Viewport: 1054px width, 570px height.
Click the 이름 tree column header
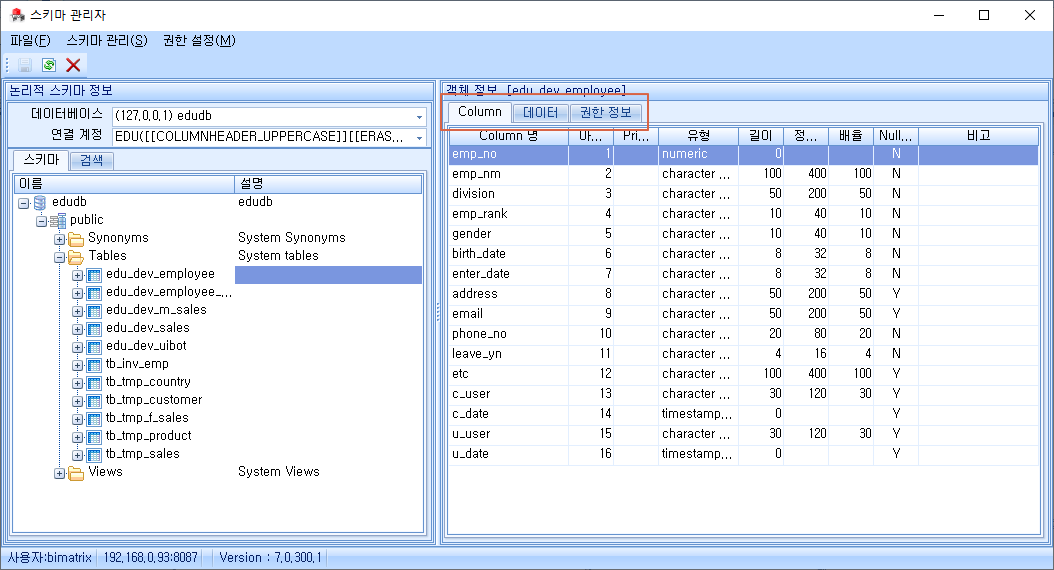point(124,184)
